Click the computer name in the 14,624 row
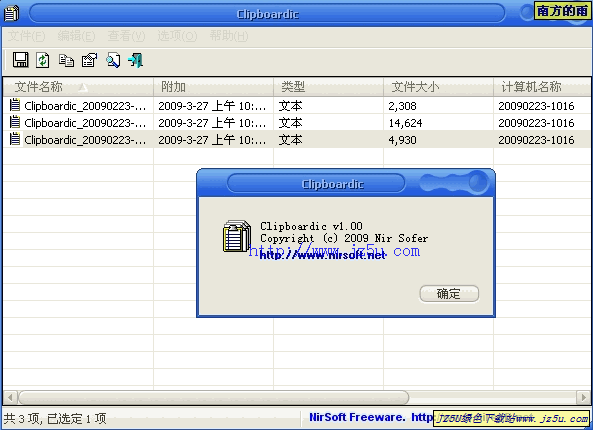The width and height of the screenshot is (593, 430). pyautogui.click(x=536, y=123)
